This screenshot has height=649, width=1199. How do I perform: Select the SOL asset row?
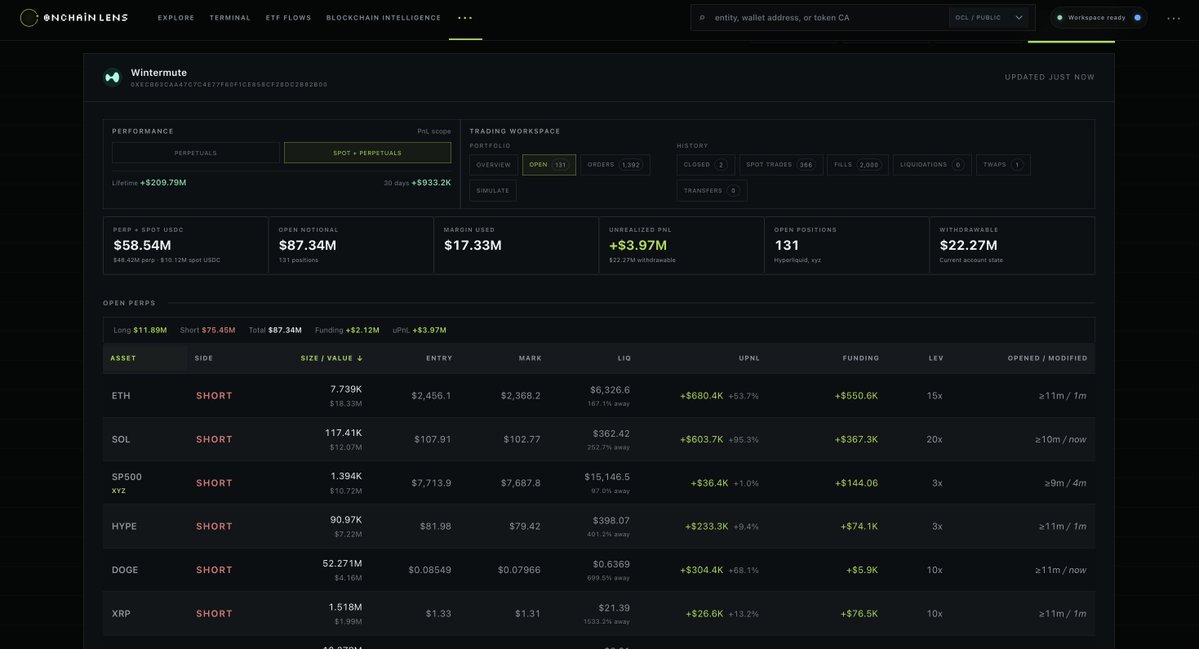pyautogui.click(x=599, y=440)
